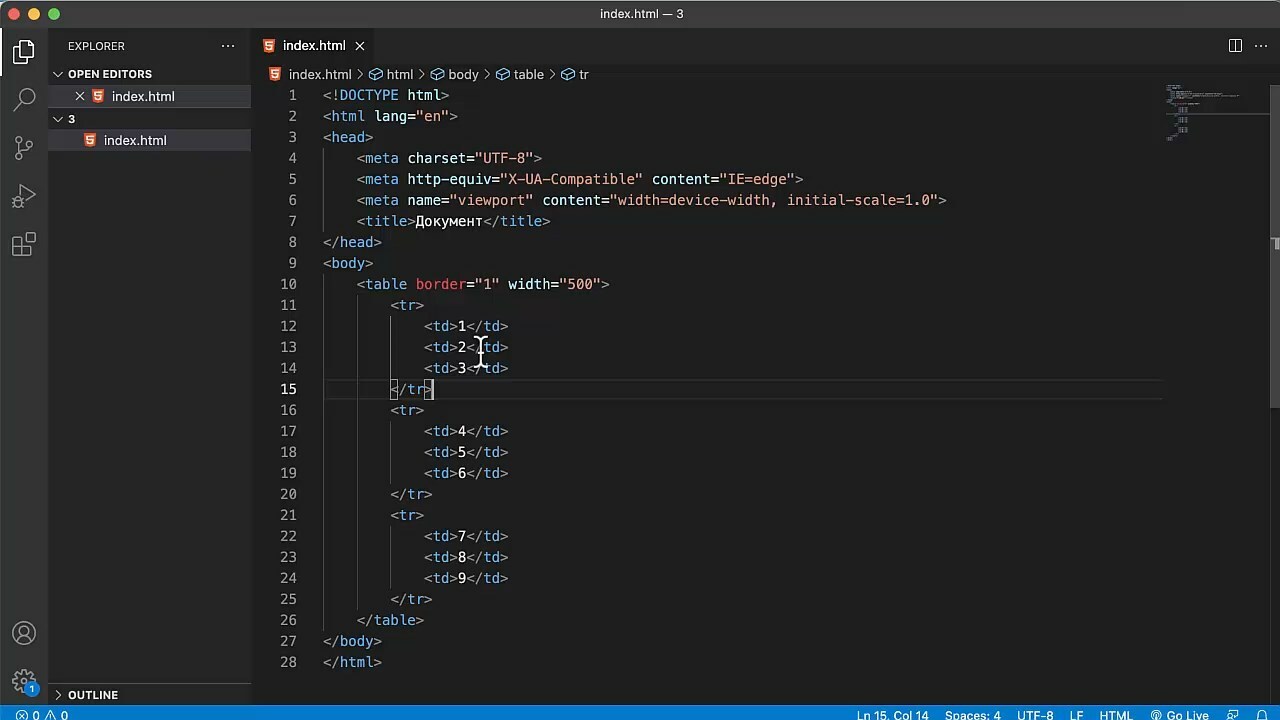Screen dimensions: 1280x720
Task: Click the closing </table> tag
Action: pyautogui.click(x=391, y=620)
